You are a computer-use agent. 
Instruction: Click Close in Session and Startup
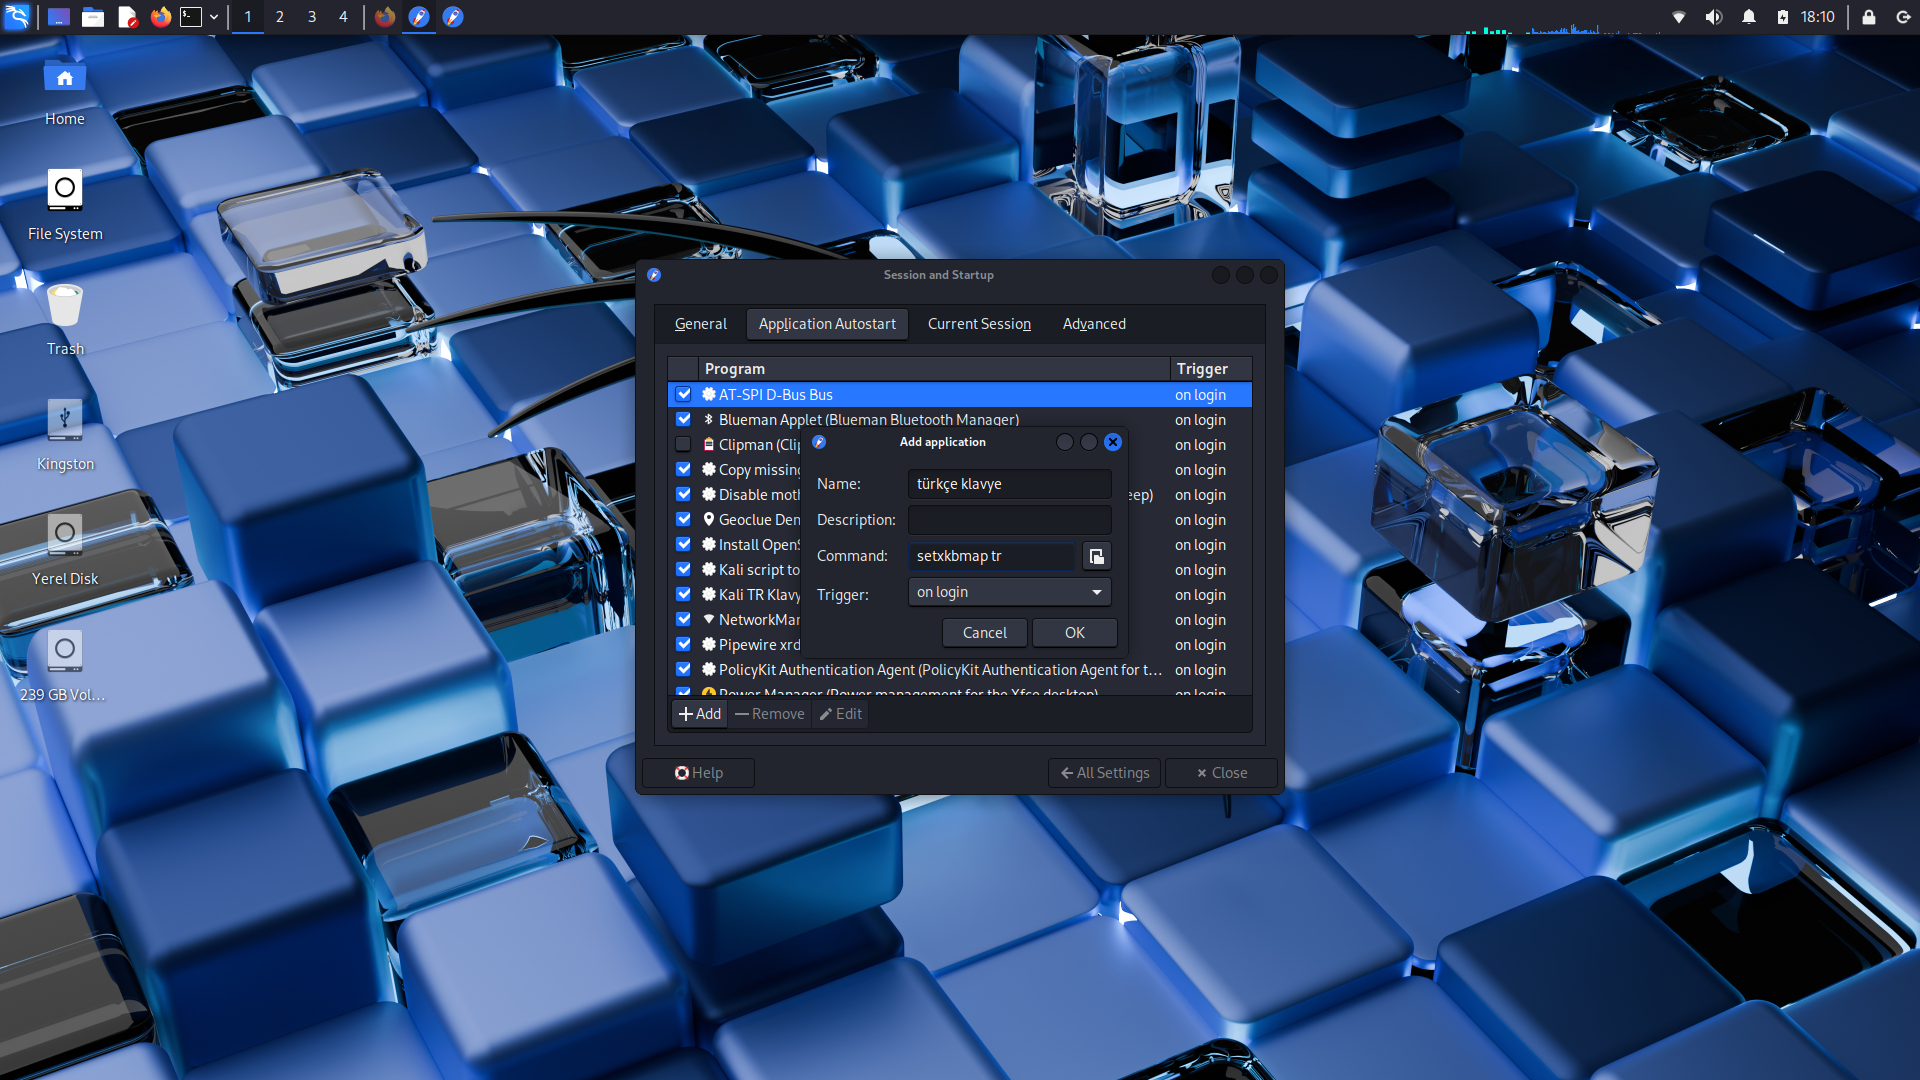pyautogui.click(x=1222, y=773)
